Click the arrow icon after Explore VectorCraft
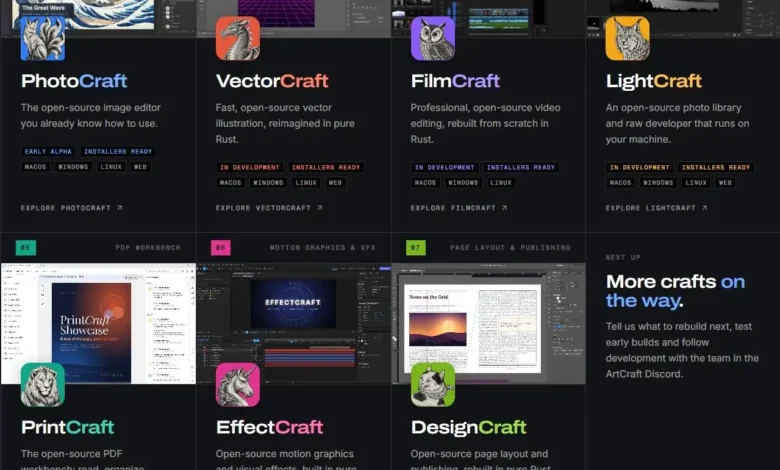 320,208
